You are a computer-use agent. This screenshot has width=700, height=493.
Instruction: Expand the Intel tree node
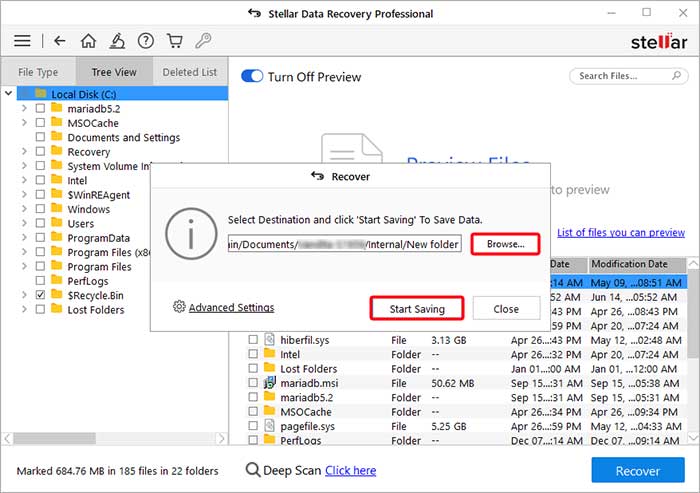point(24,180)
